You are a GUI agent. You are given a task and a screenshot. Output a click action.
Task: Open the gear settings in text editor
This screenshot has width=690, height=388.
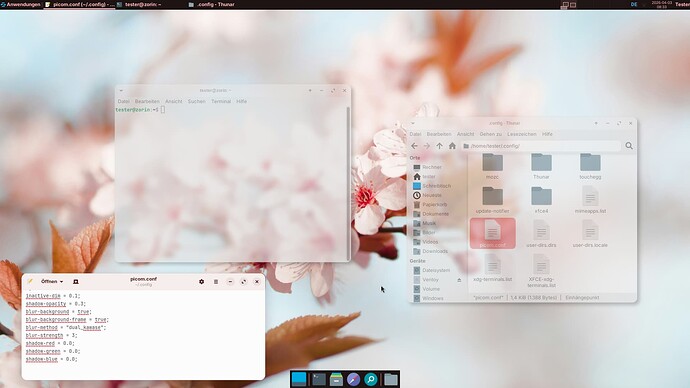[202, 282]
